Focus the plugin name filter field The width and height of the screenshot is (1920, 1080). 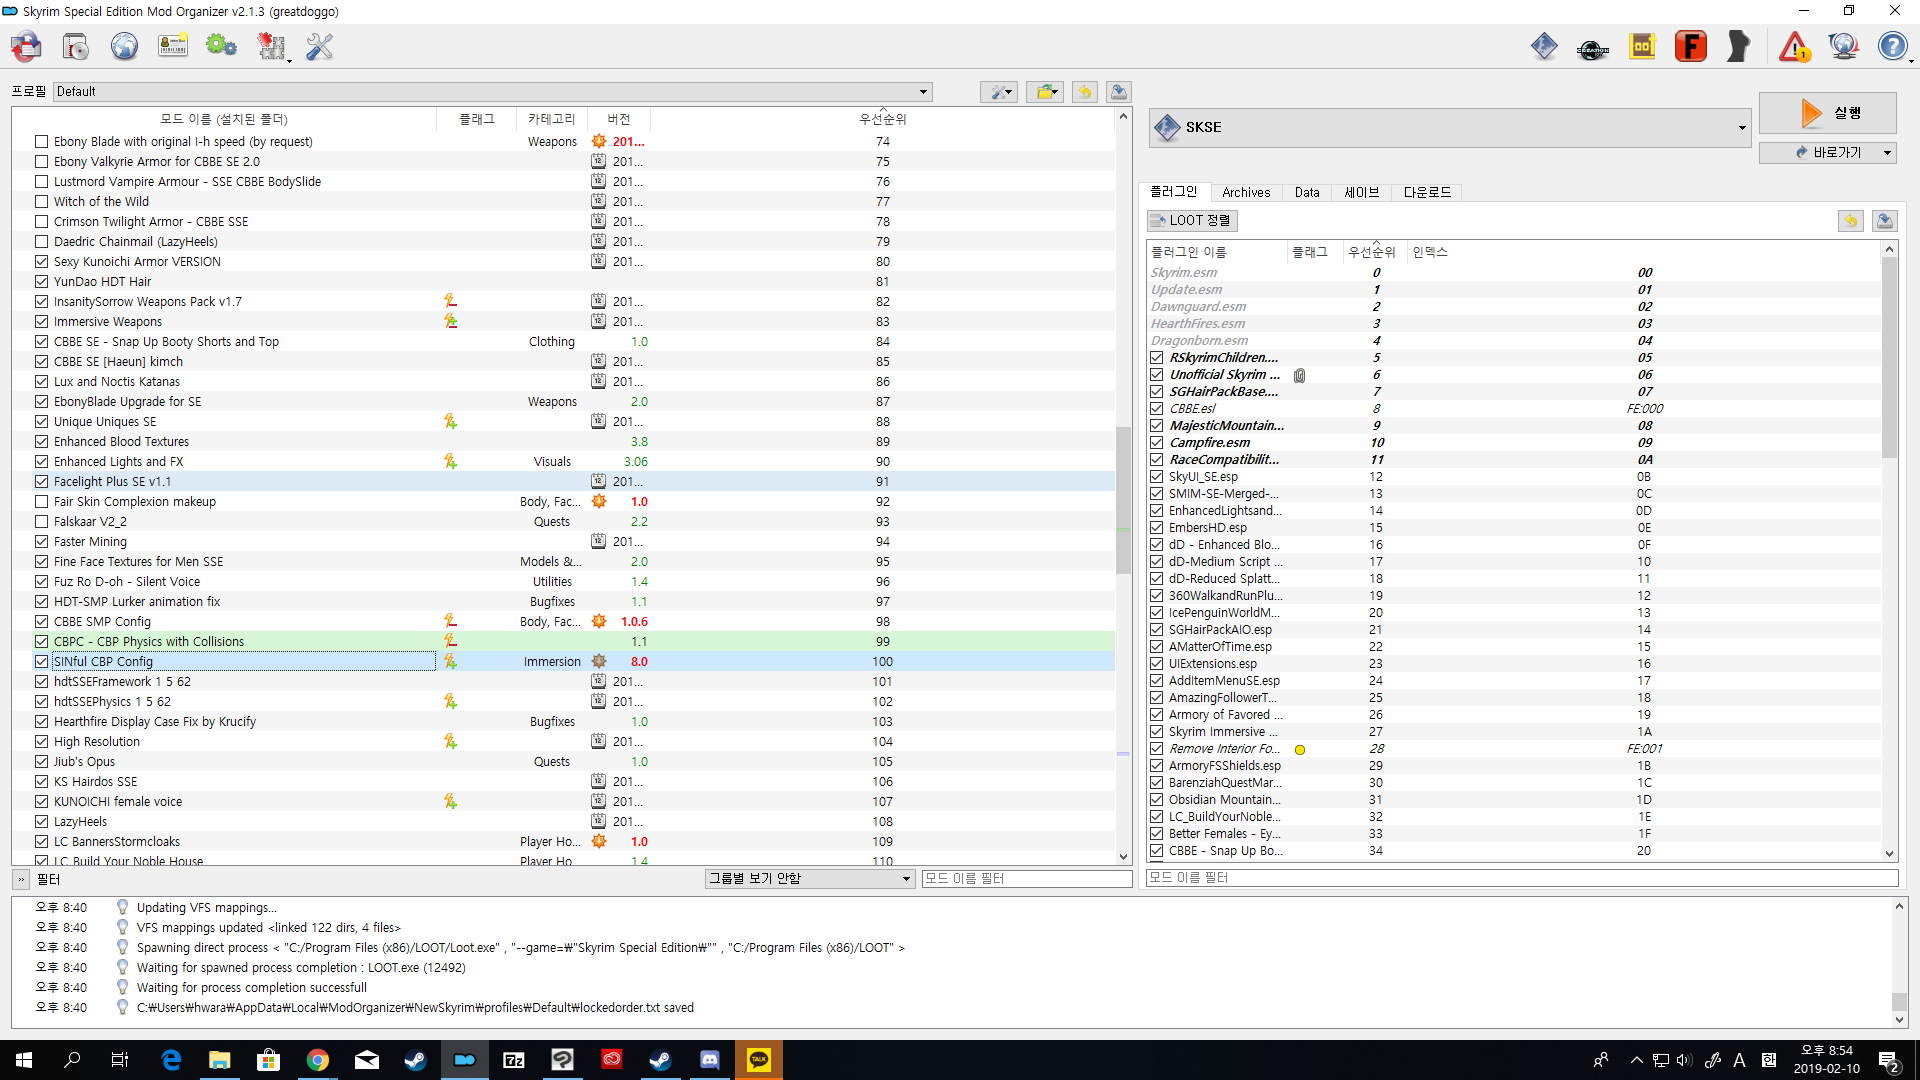(1522, 878)
